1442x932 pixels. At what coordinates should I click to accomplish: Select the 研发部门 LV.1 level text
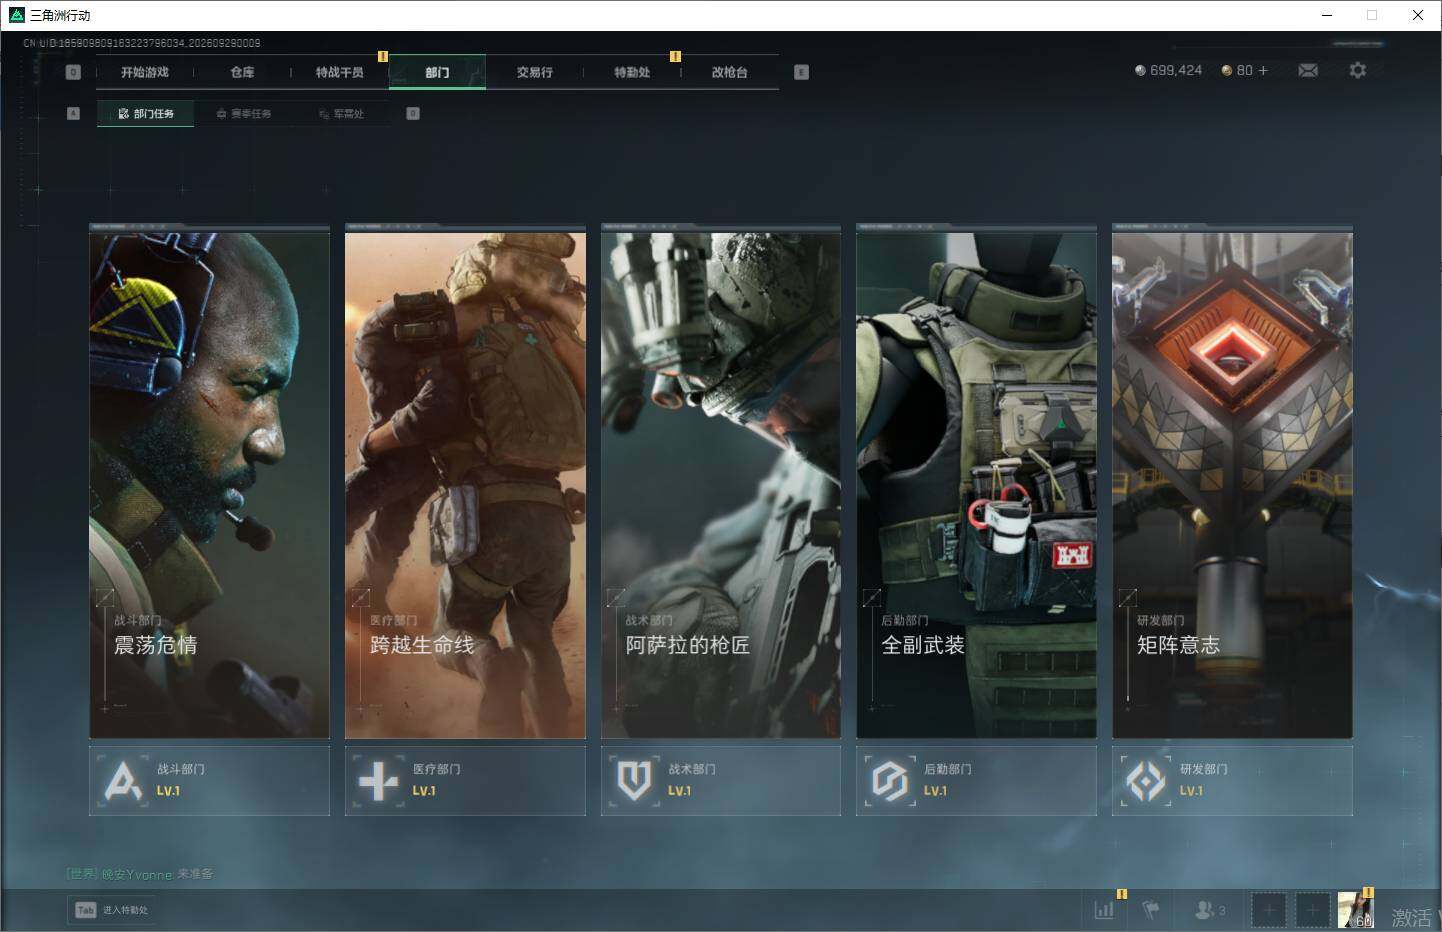(x=1191, y=791)
